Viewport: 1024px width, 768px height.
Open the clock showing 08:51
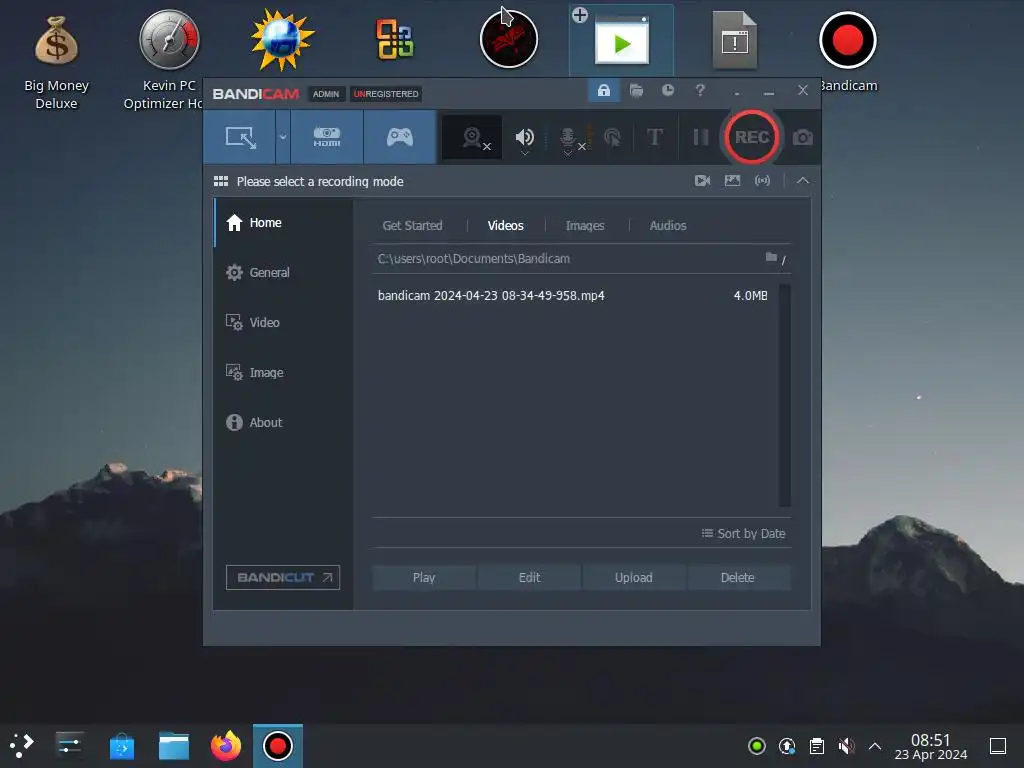(x=930, y=746)
